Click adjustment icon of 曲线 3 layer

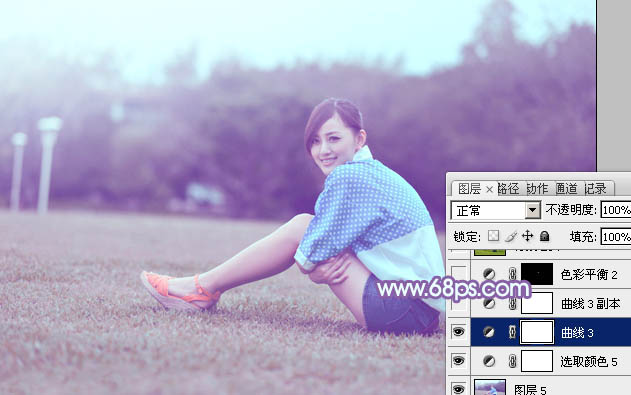pyautogui.click(x=489, y=332)
